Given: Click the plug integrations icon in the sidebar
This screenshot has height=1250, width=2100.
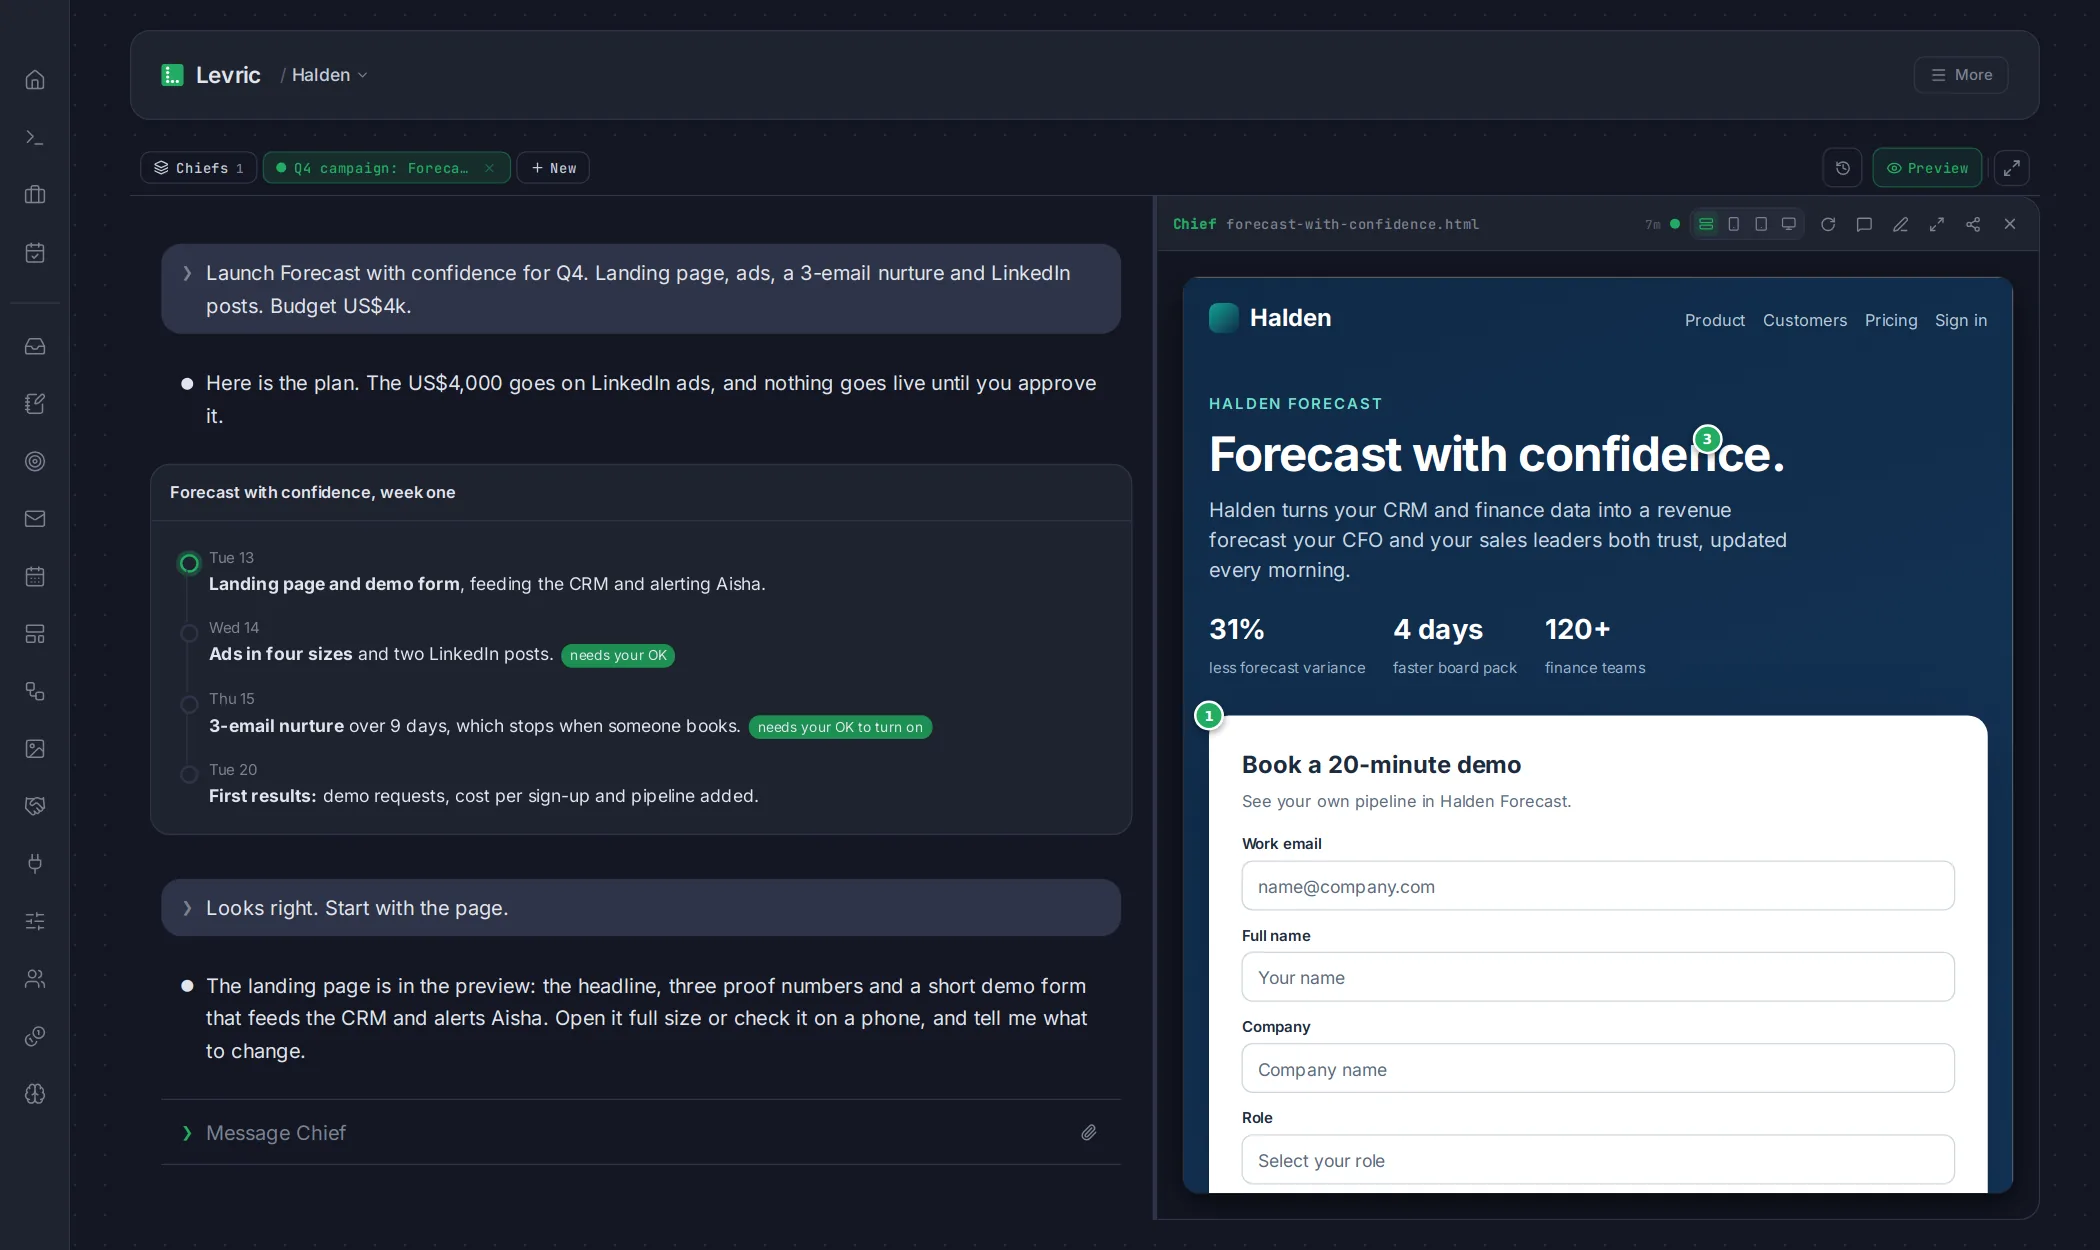Looking at the screenshot, I should (35, 864).
